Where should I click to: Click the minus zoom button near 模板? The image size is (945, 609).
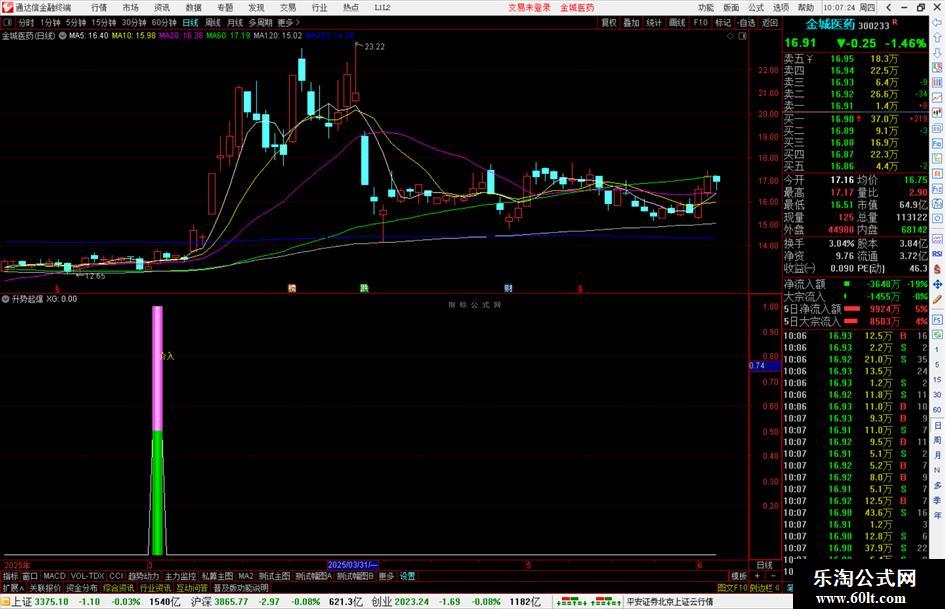click(773, 576)
